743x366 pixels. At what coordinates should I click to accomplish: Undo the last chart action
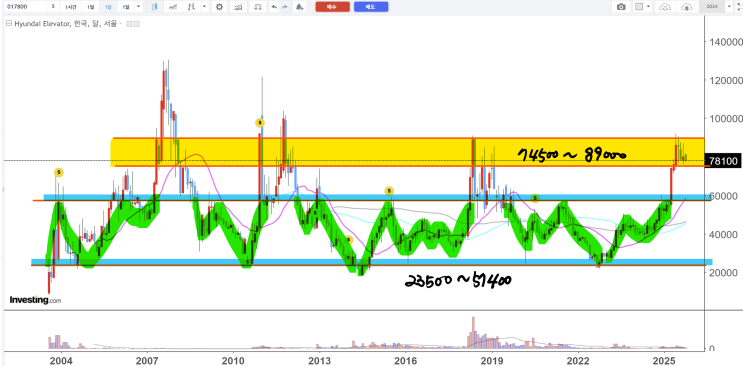[x=274, y=7]
